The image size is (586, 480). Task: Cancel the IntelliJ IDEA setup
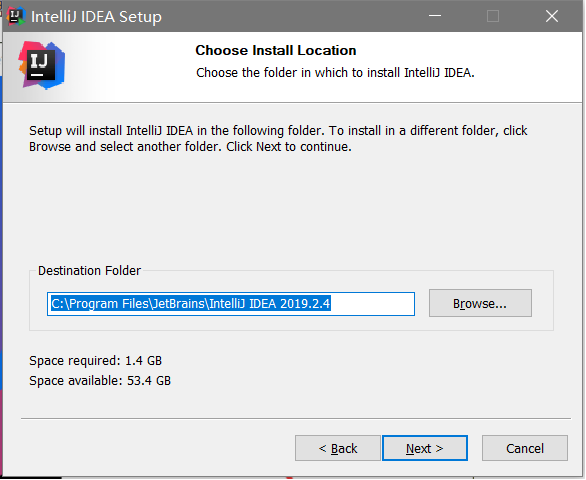tap(525, 448)
